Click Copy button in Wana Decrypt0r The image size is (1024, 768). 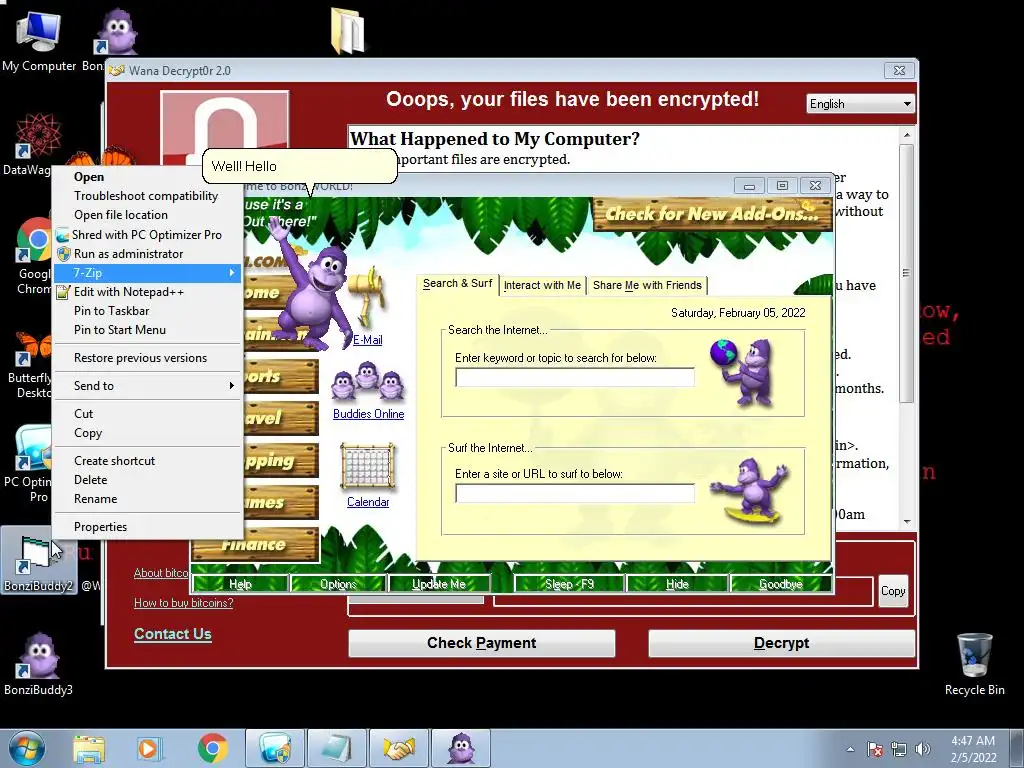(893, 591)
